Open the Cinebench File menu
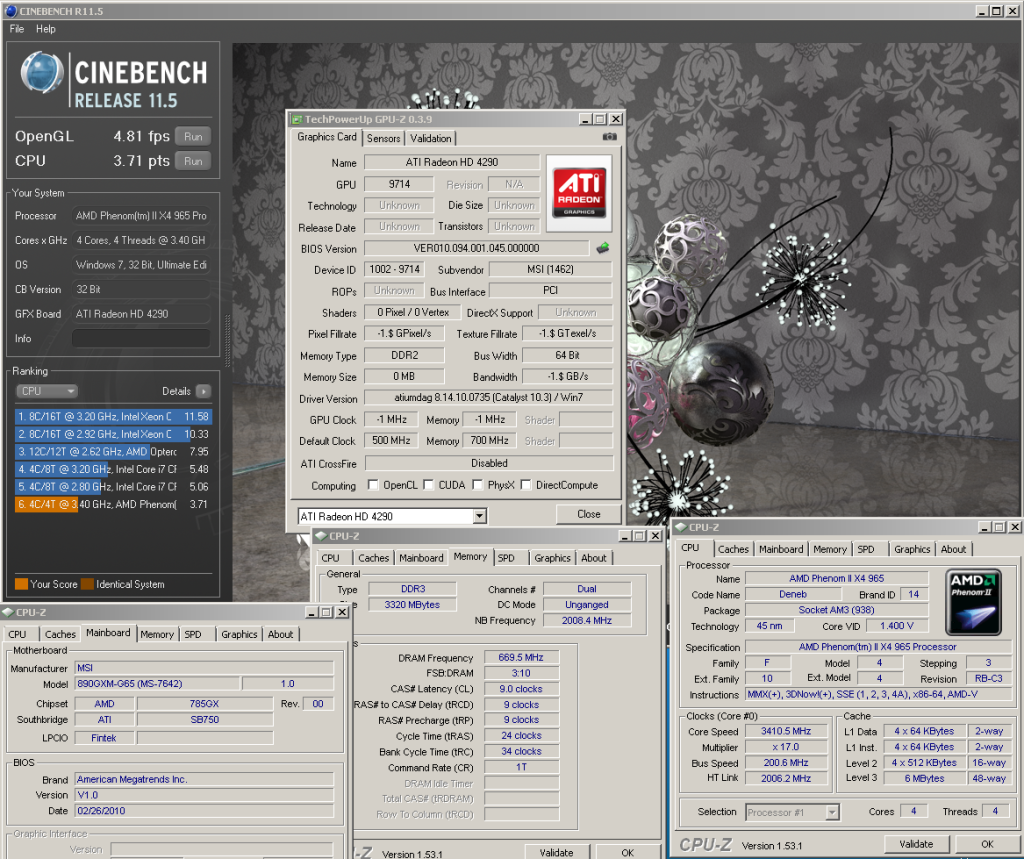The height and width of the screenshot is (859, 1024). click(x=16, y=29)
